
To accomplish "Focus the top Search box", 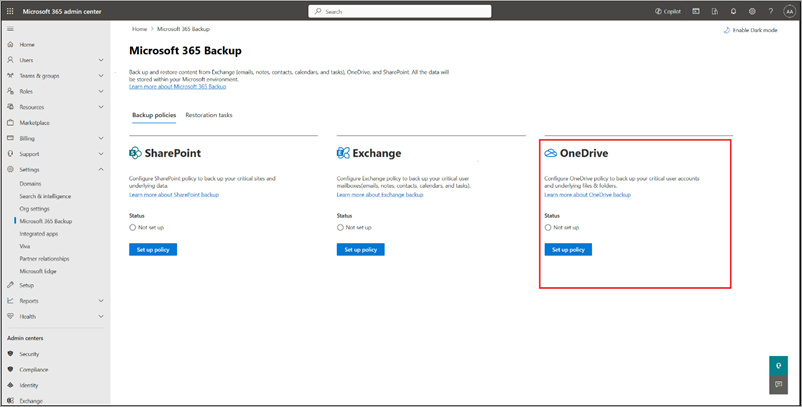I will tap(399, 11).
